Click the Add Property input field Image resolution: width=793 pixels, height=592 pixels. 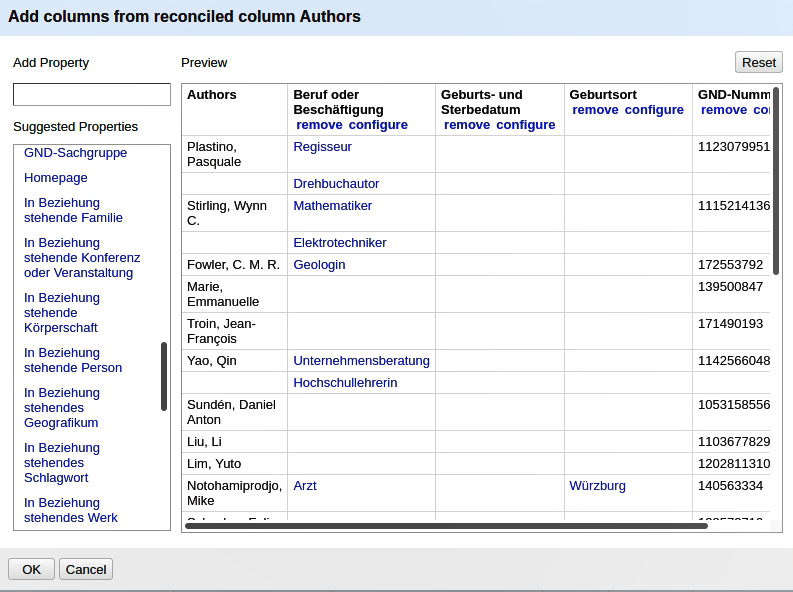pyautogui.click(x=92, y=95)
